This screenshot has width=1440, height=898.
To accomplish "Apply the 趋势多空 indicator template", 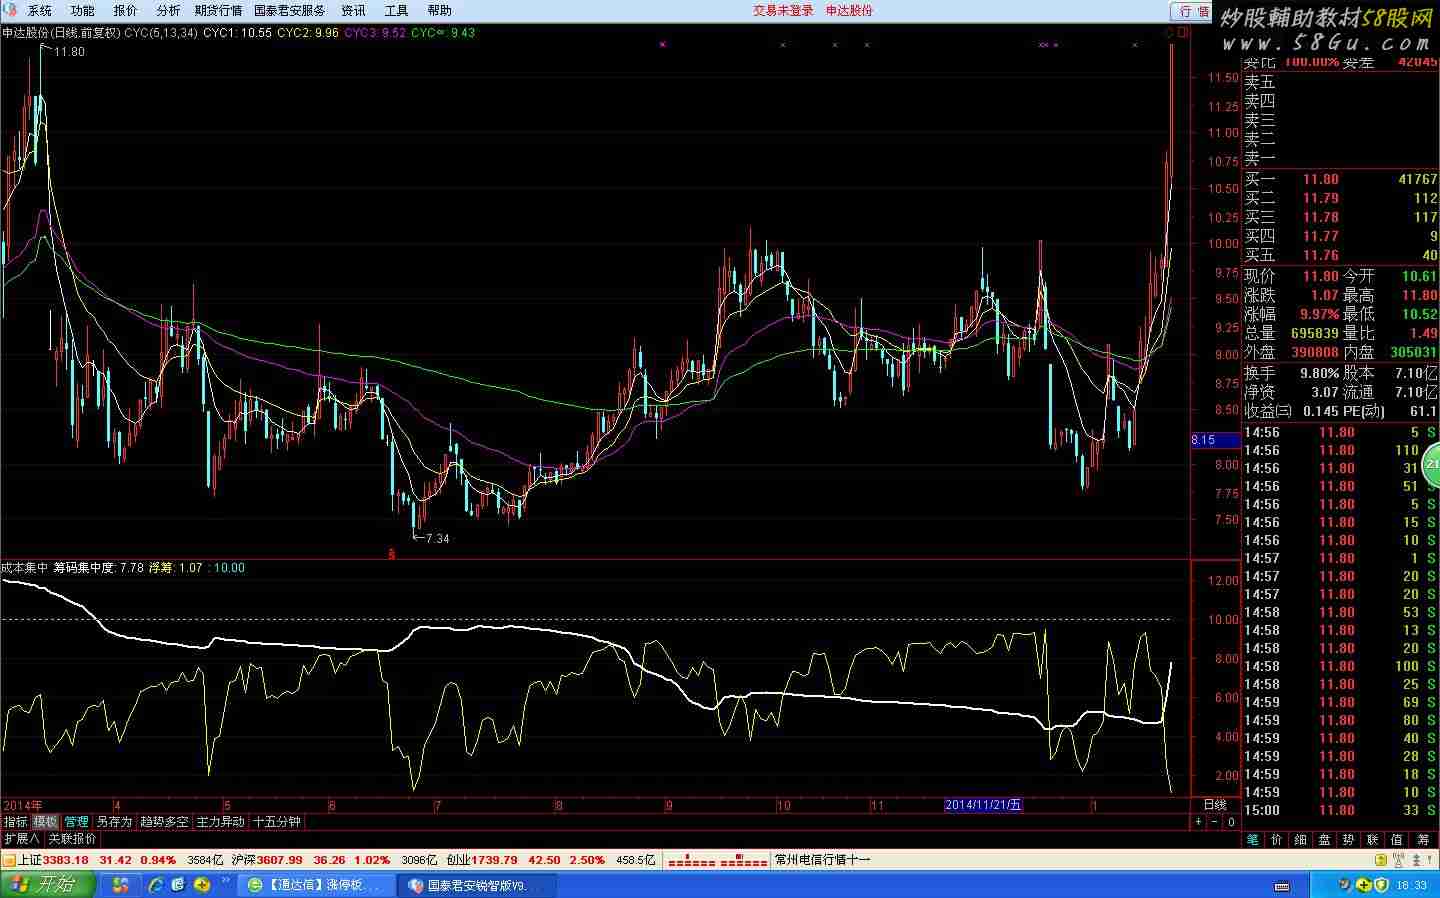I will (x=164, y=821).
